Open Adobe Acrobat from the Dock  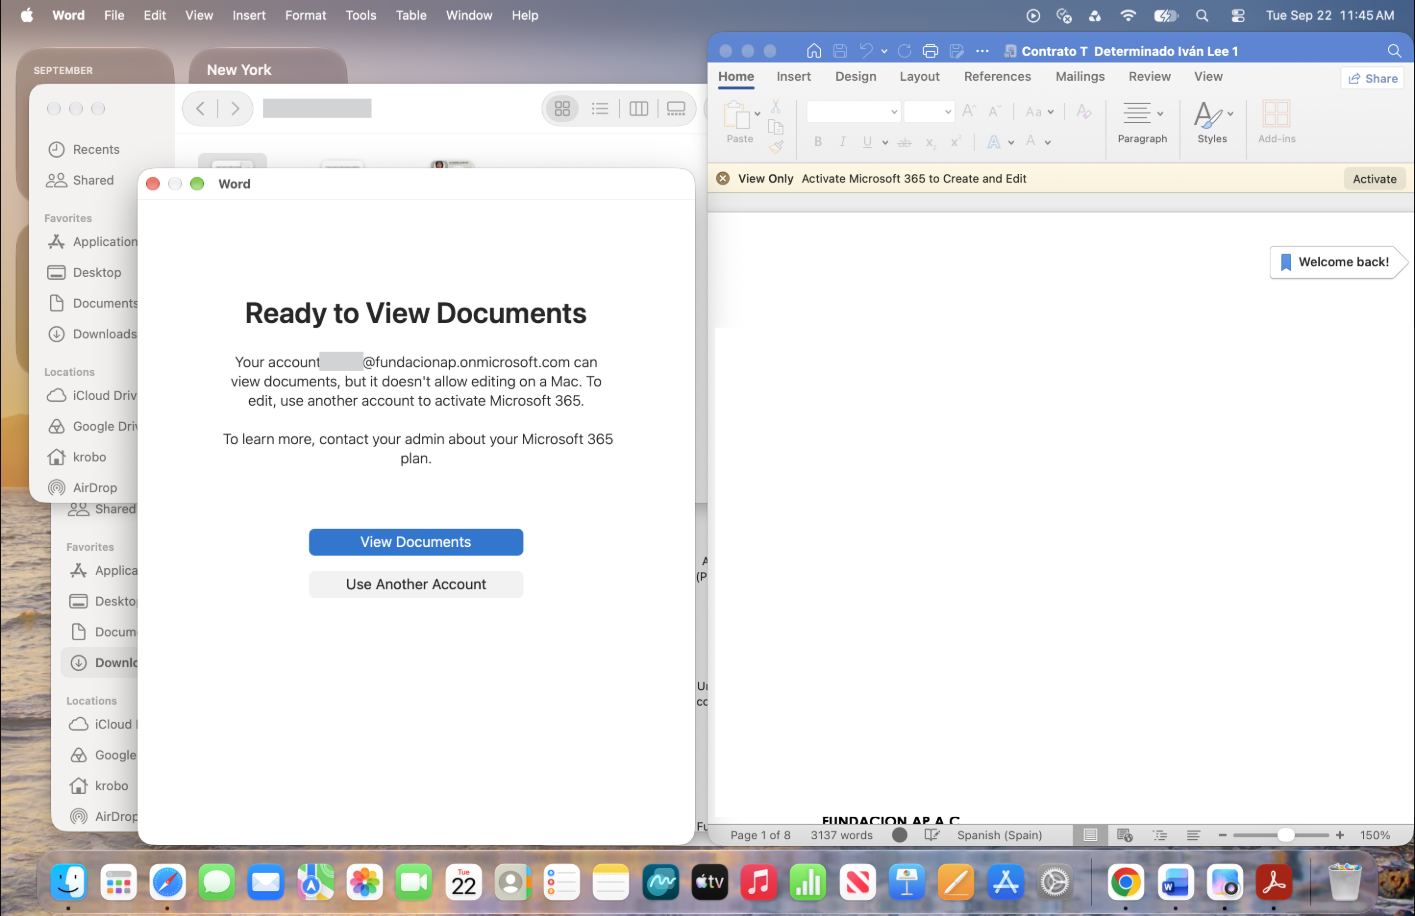1273,882
